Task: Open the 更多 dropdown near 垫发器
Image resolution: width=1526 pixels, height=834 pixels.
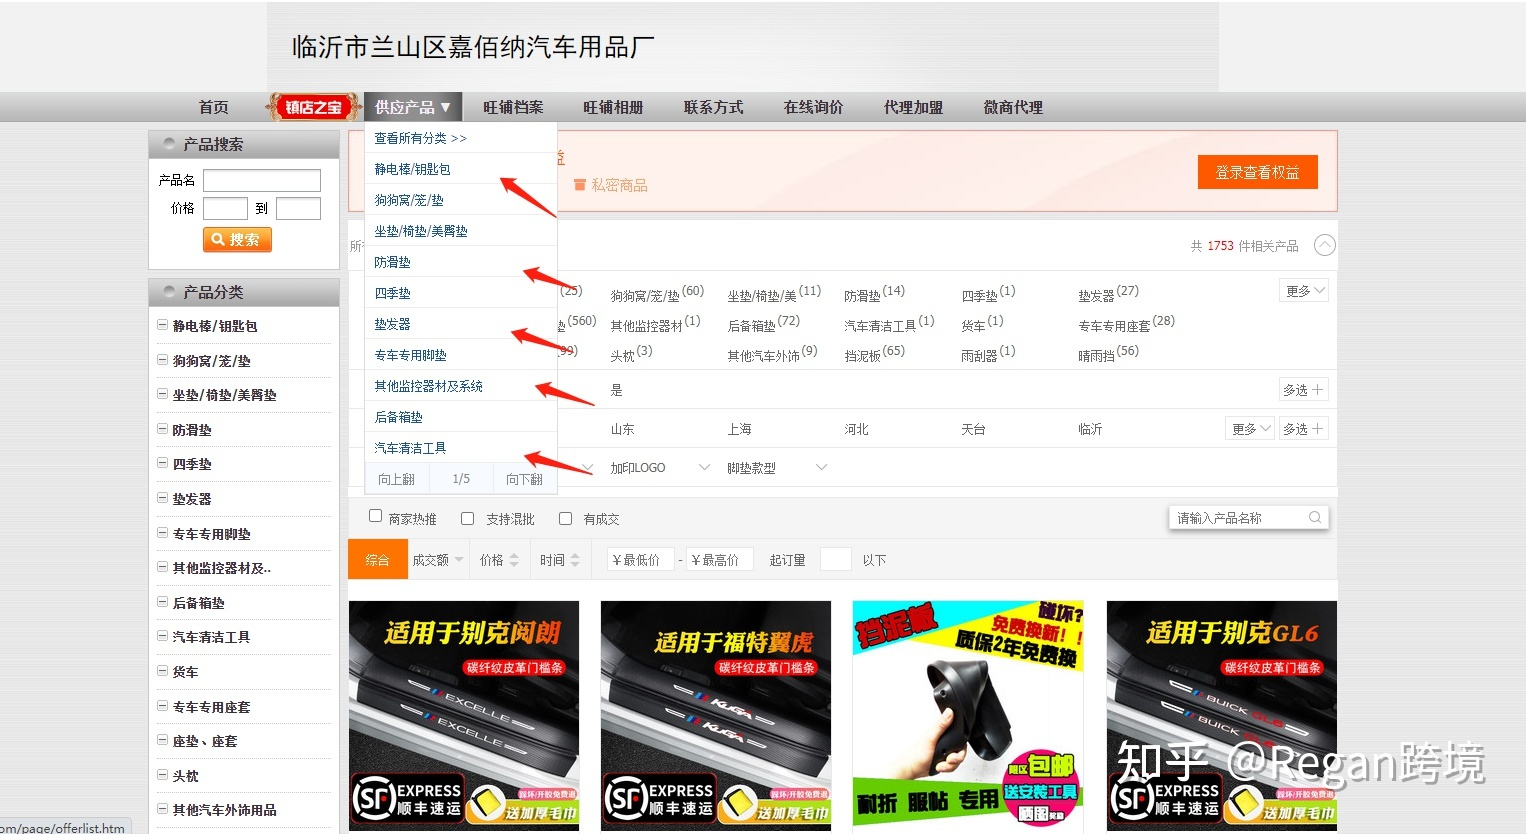Action: (1303, 290)
